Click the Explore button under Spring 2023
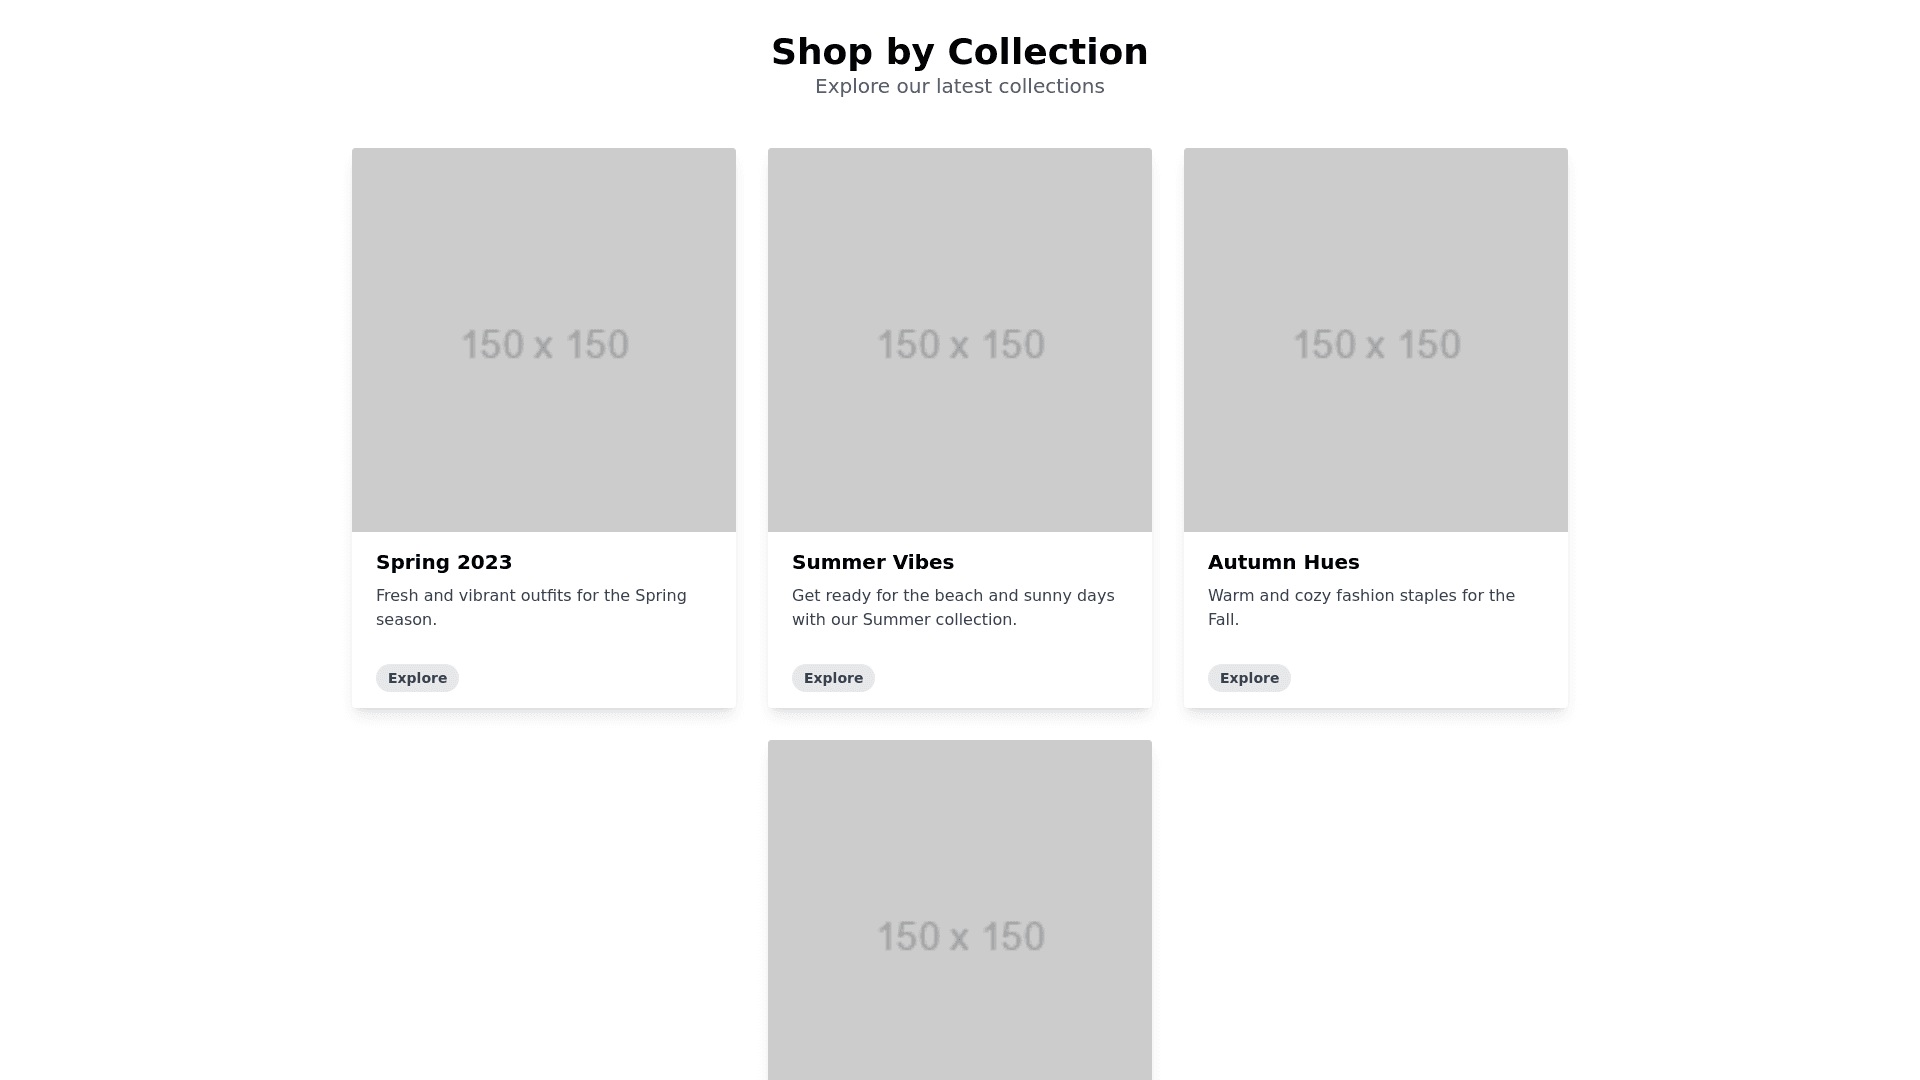 pos(417,678)
